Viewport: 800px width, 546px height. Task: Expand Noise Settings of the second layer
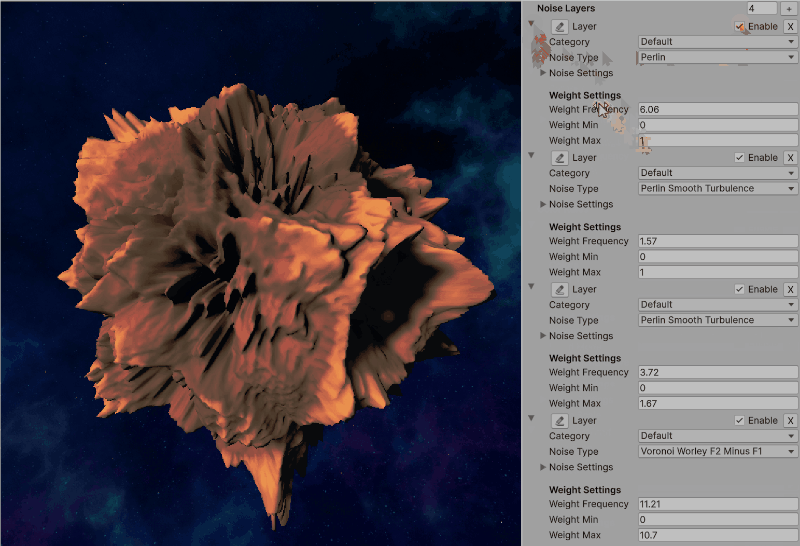point(543,204)
